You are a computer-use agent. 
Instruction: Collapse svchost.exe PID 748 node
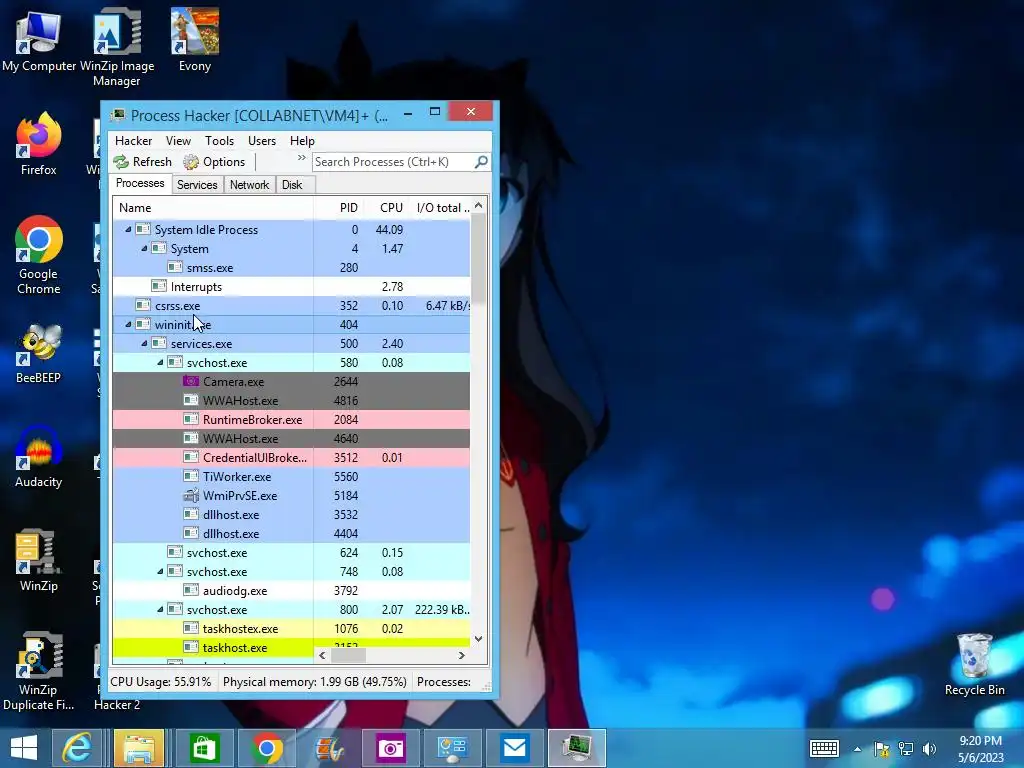[160, 571]
